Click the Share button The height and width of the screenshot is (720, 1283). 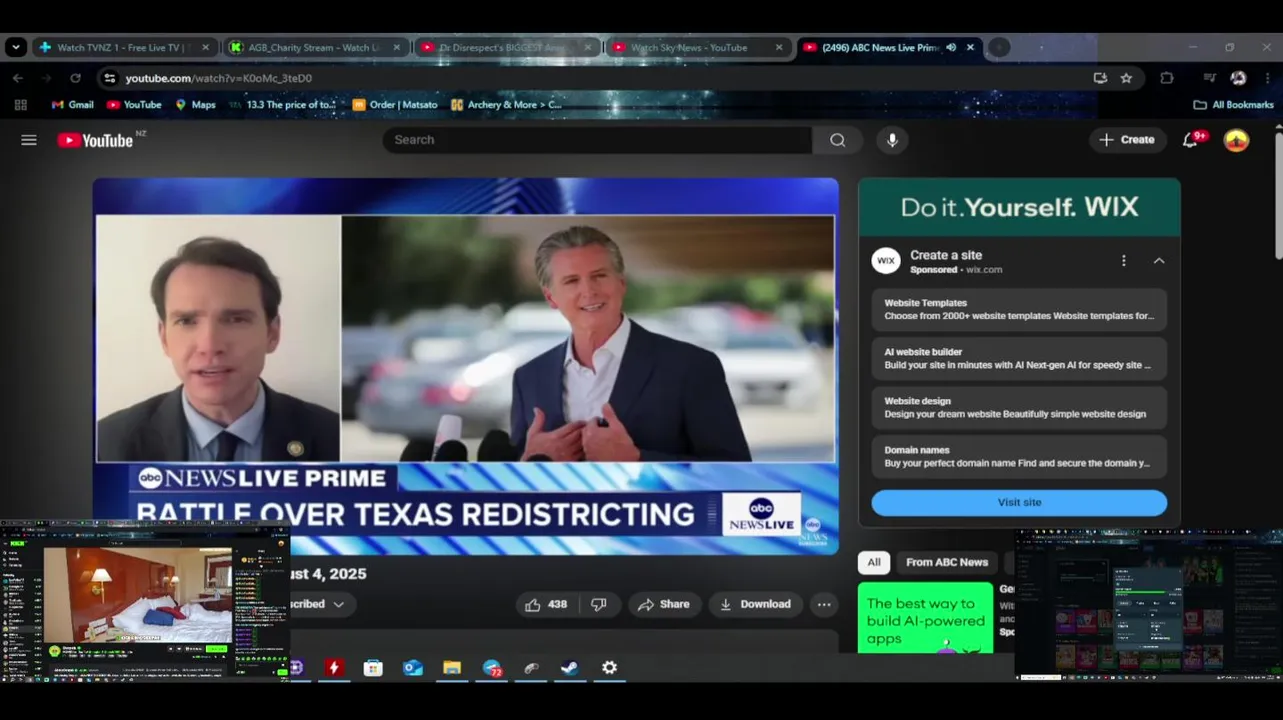664,604
